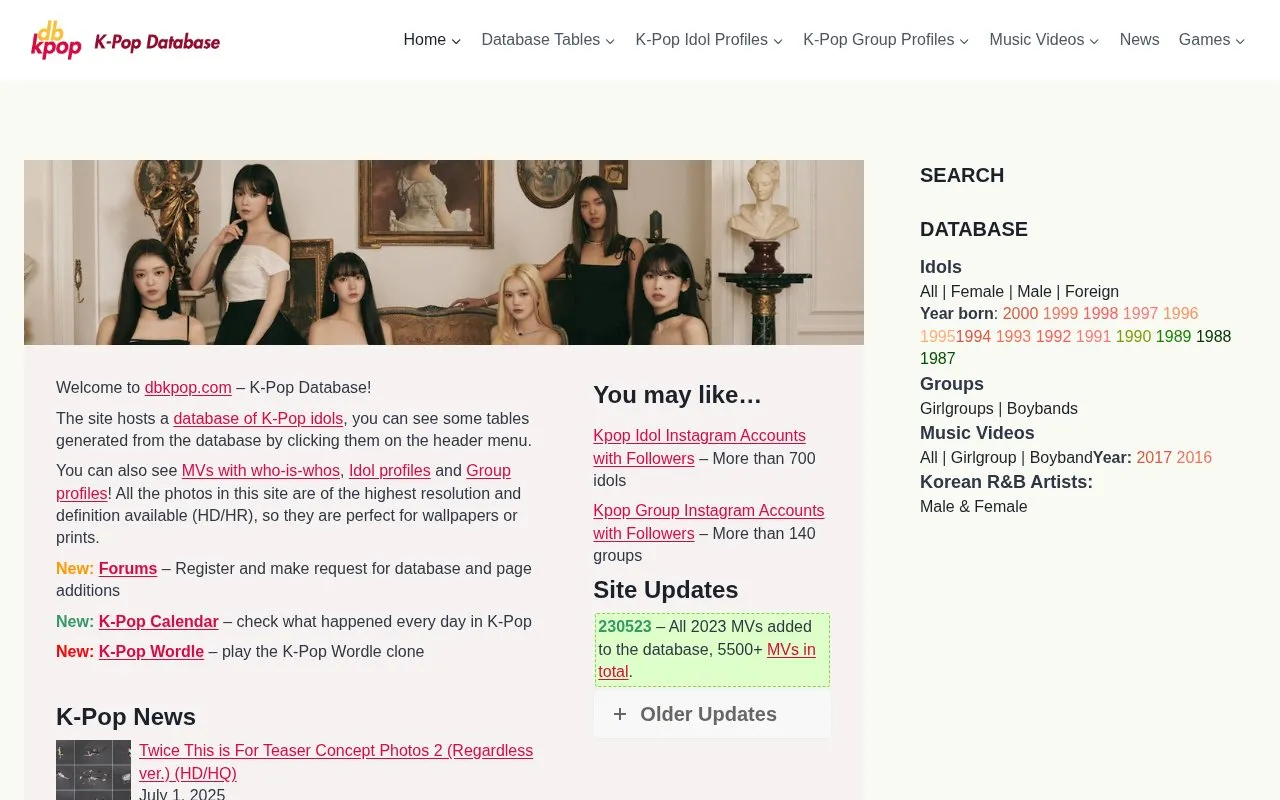Click the group banner photo
The height and width of the screenshot is (800, 1280).
(444, 252)
